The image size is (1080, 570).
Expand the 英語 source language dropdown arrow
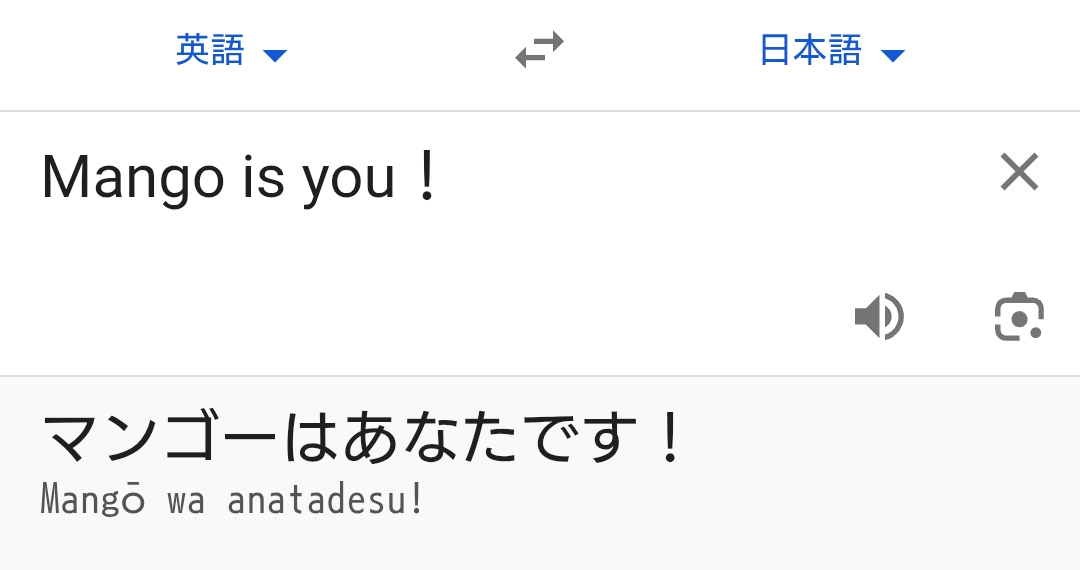275,55
